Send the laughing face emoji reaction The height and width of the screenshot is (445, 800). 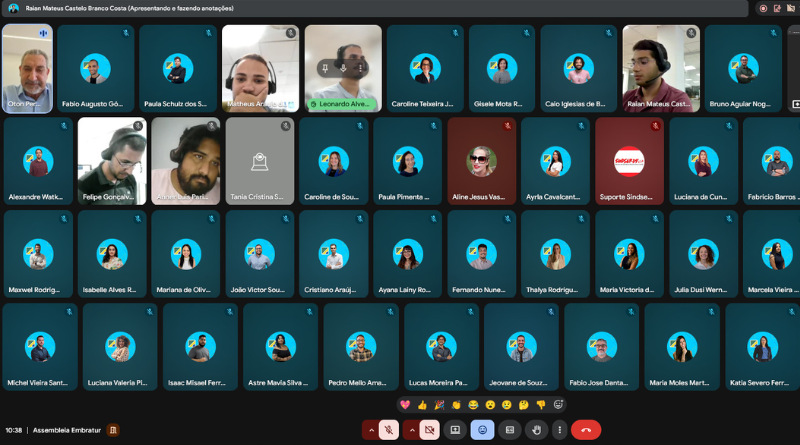point(473,405)
